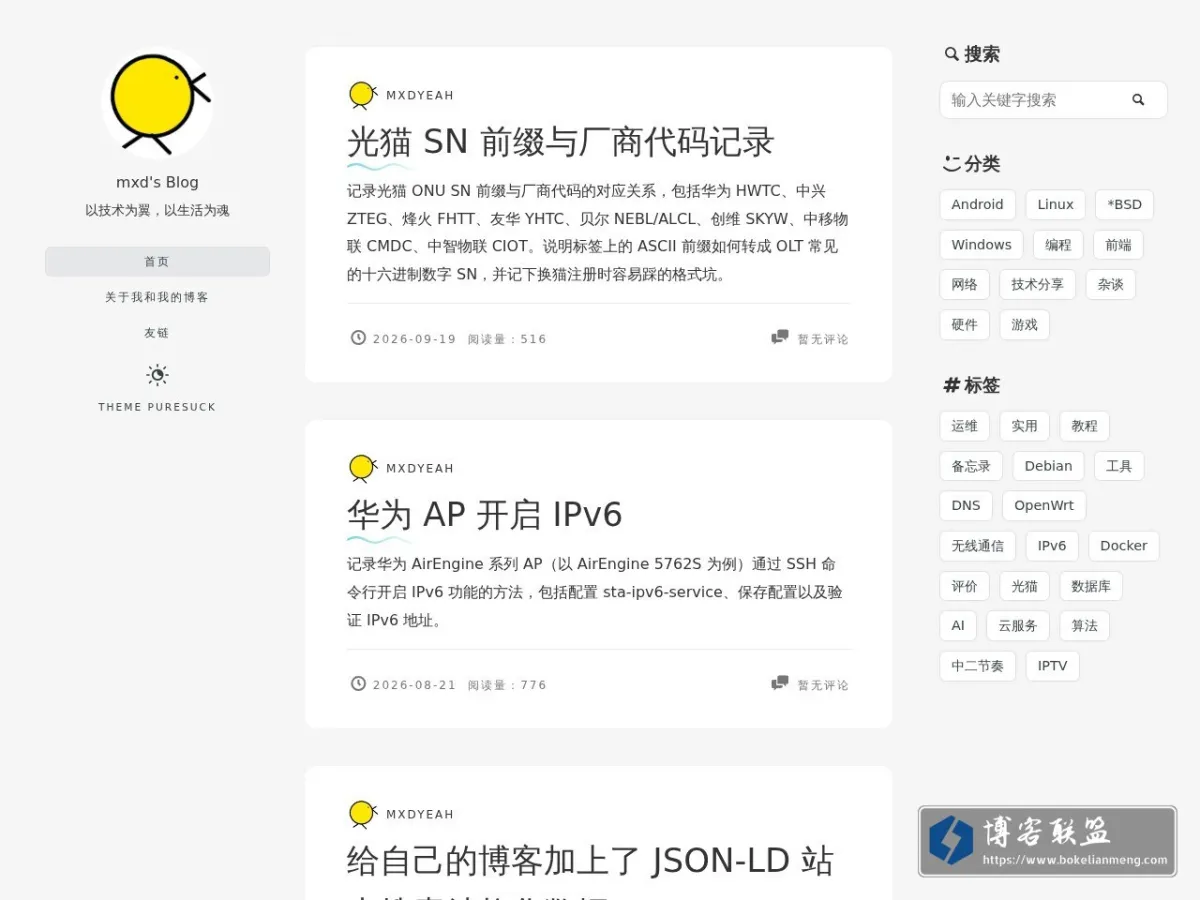Screen dimensions: 1200x900
Task: Toggle the dark/light theme sun icon
Action: (157, 375)
